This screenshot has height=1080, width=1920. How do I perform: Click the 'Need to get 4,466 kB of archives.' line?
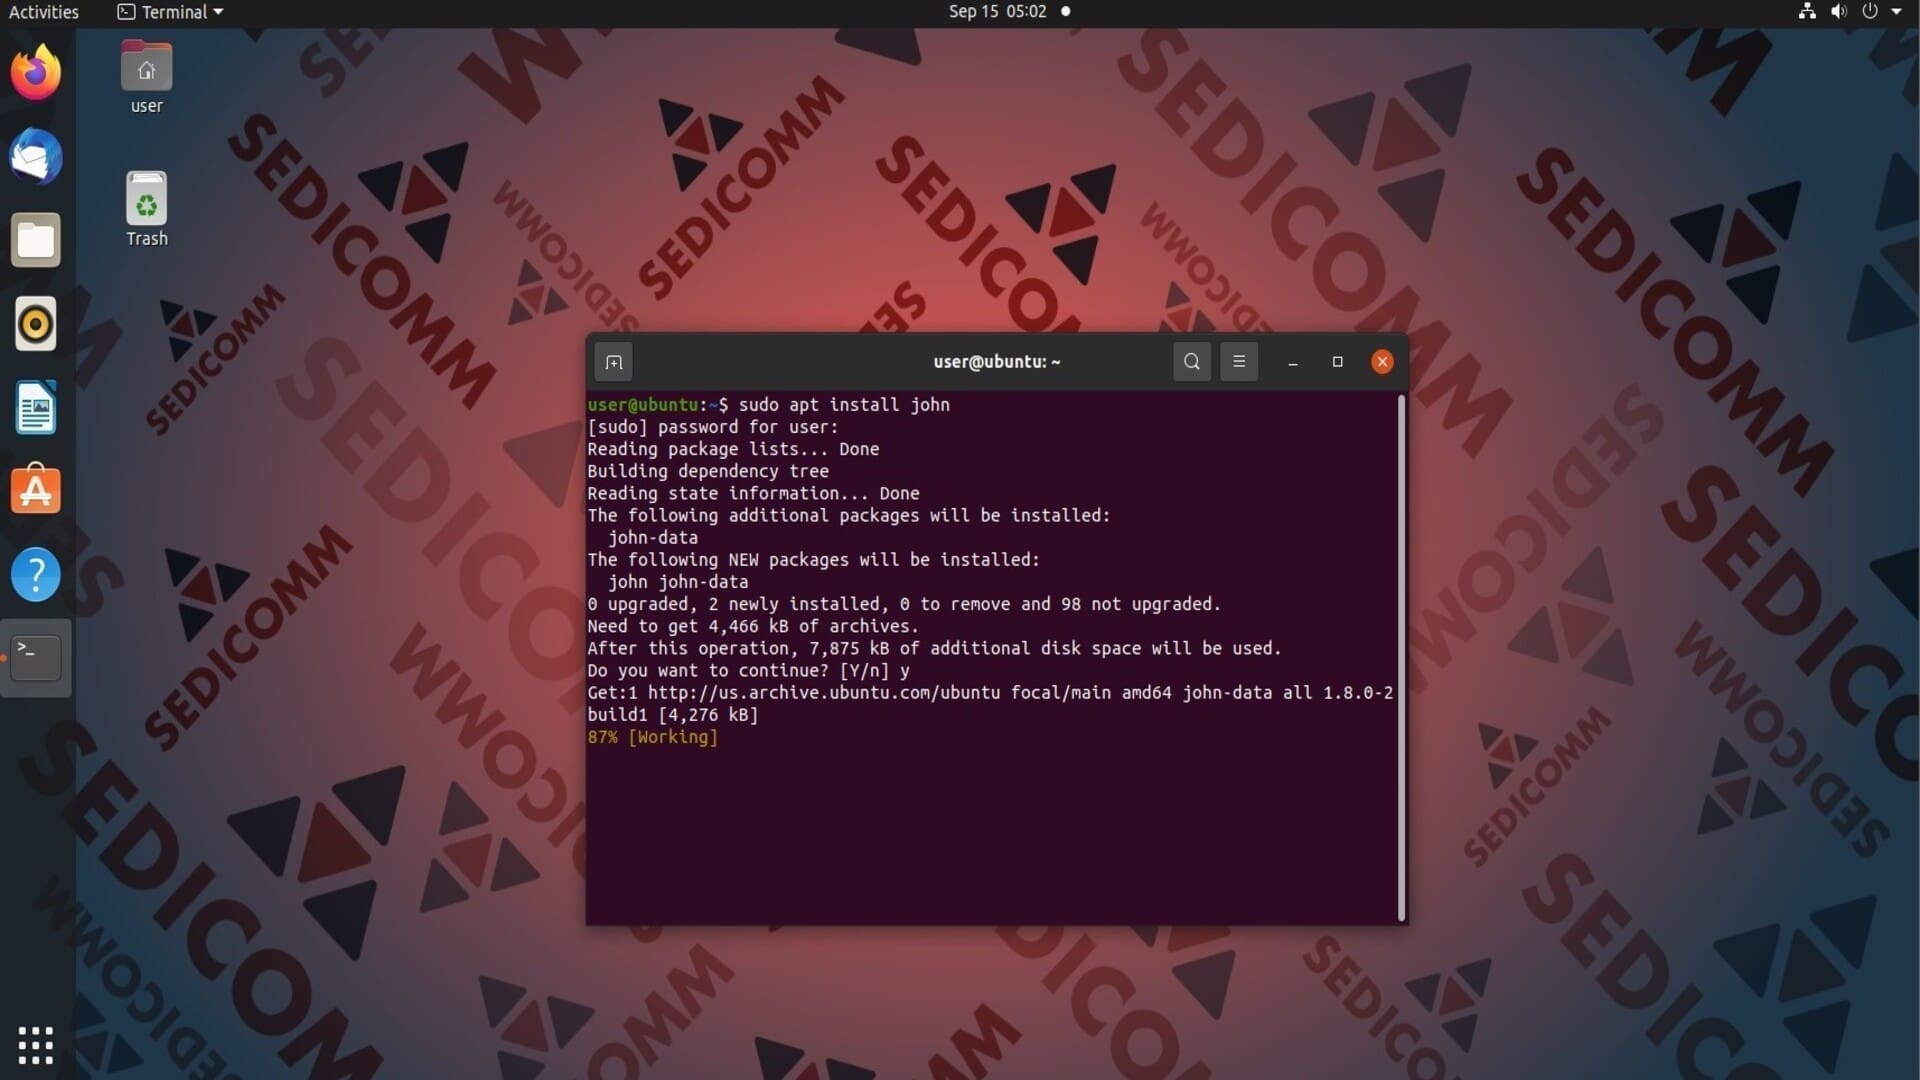753,627
